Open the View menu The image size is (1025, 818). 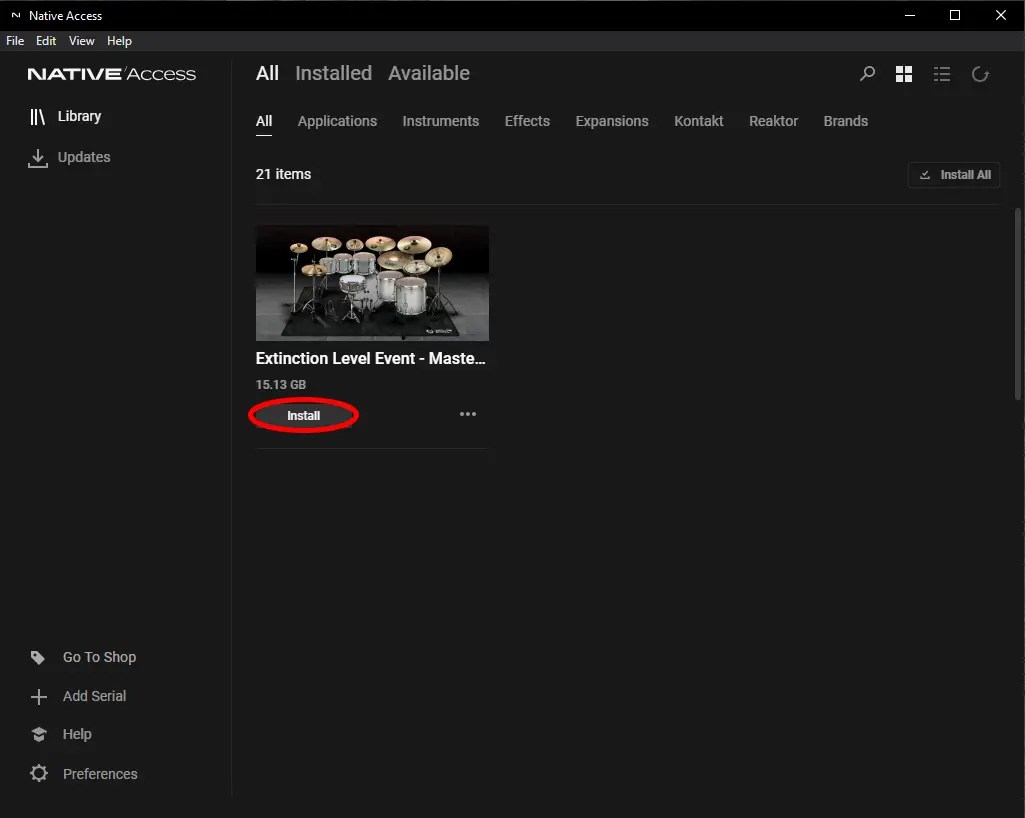pyautogui.click(x=82, y=41)
